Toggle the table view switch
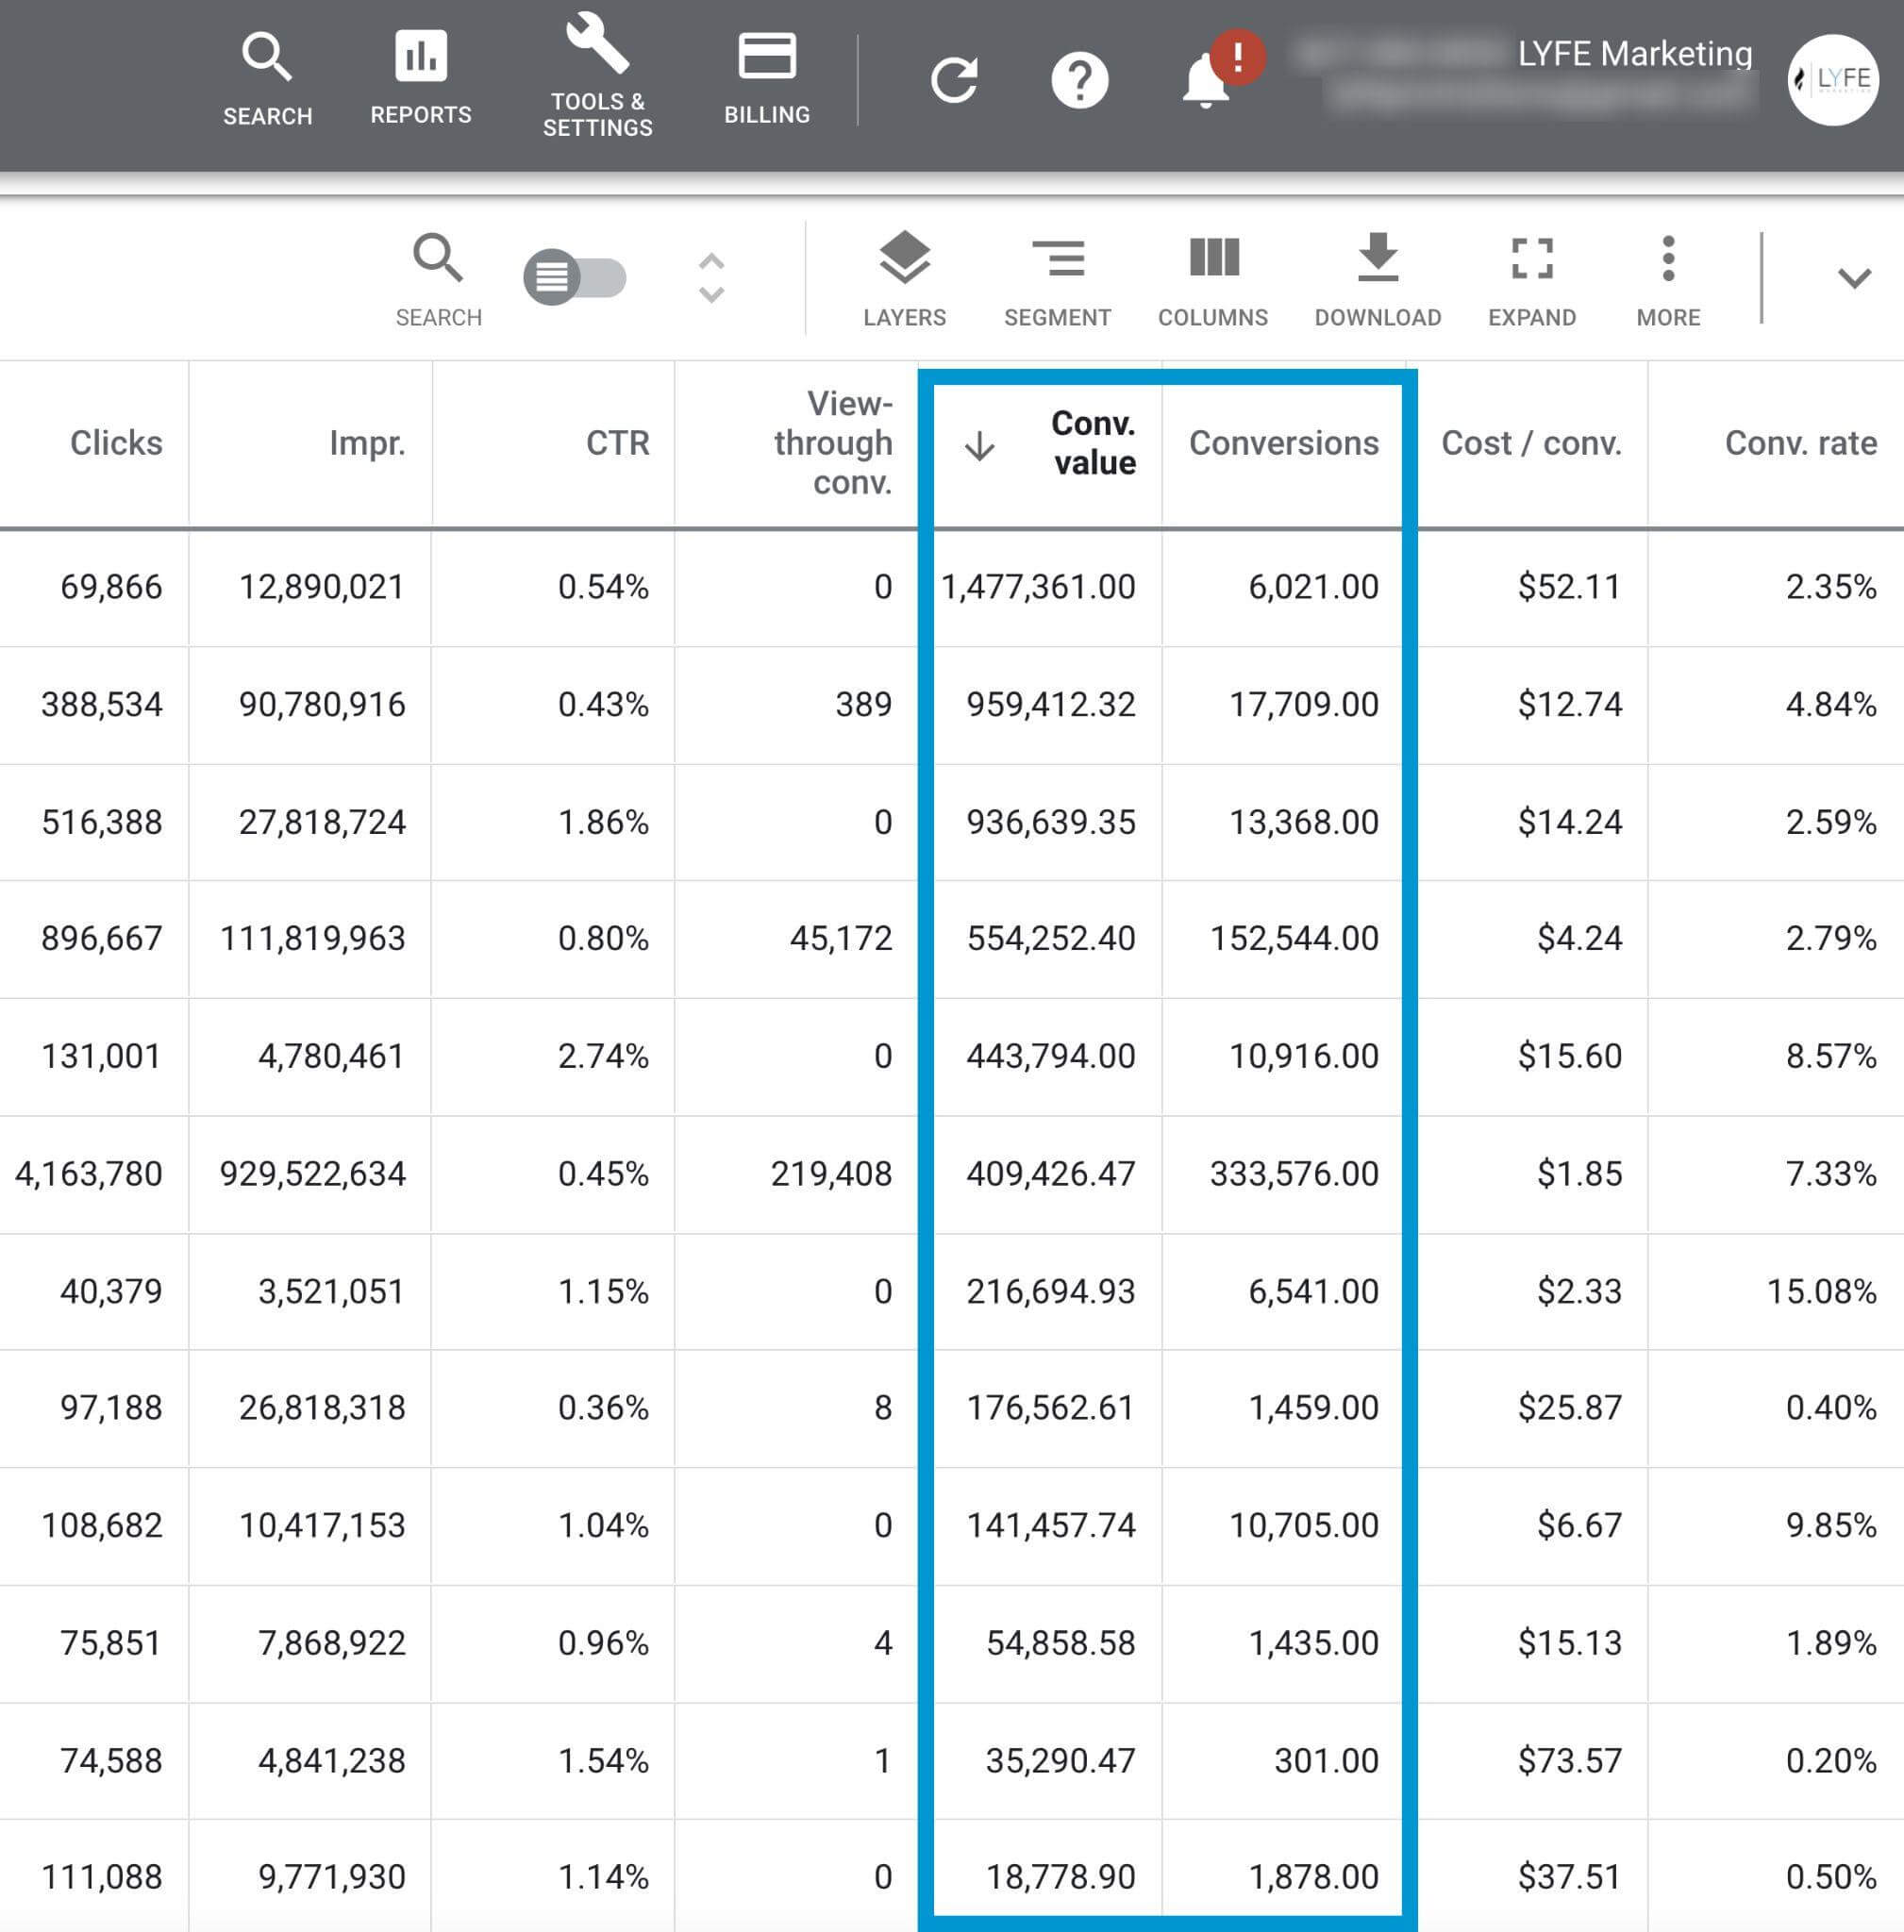Image resolution: width=1904 pixels, height=1932 pixels. tap(575, 277)
